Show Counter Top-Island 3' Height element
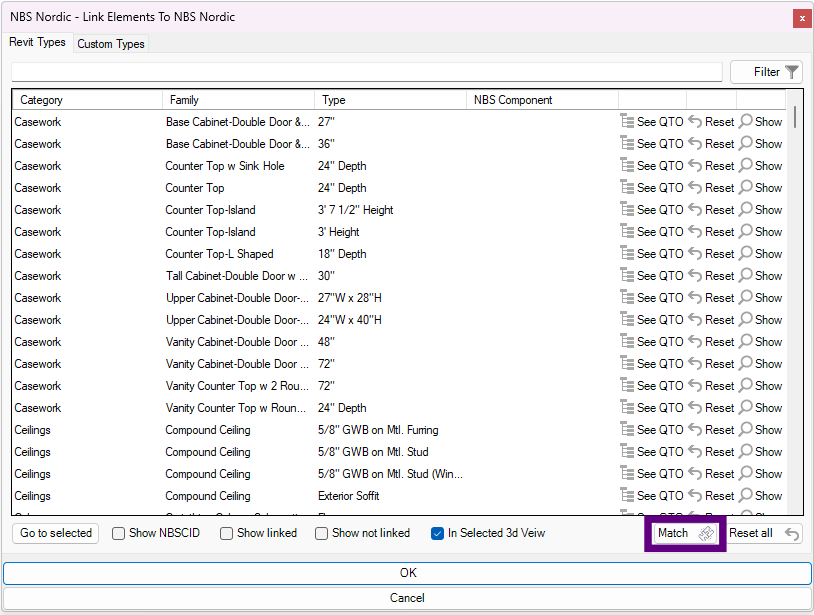 point(761,232)
